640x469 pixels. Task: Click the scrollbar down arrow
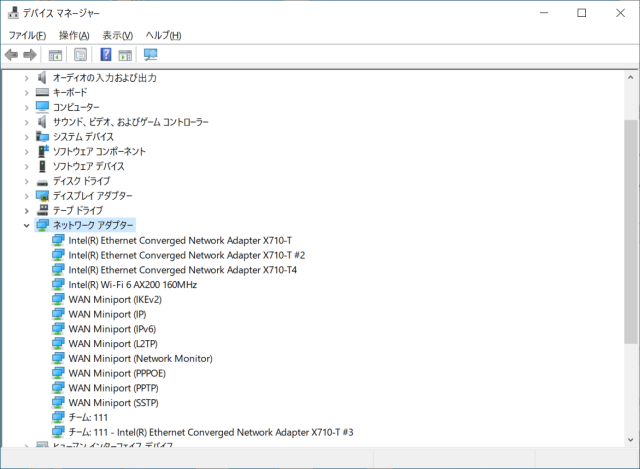(x=631, y=440)
